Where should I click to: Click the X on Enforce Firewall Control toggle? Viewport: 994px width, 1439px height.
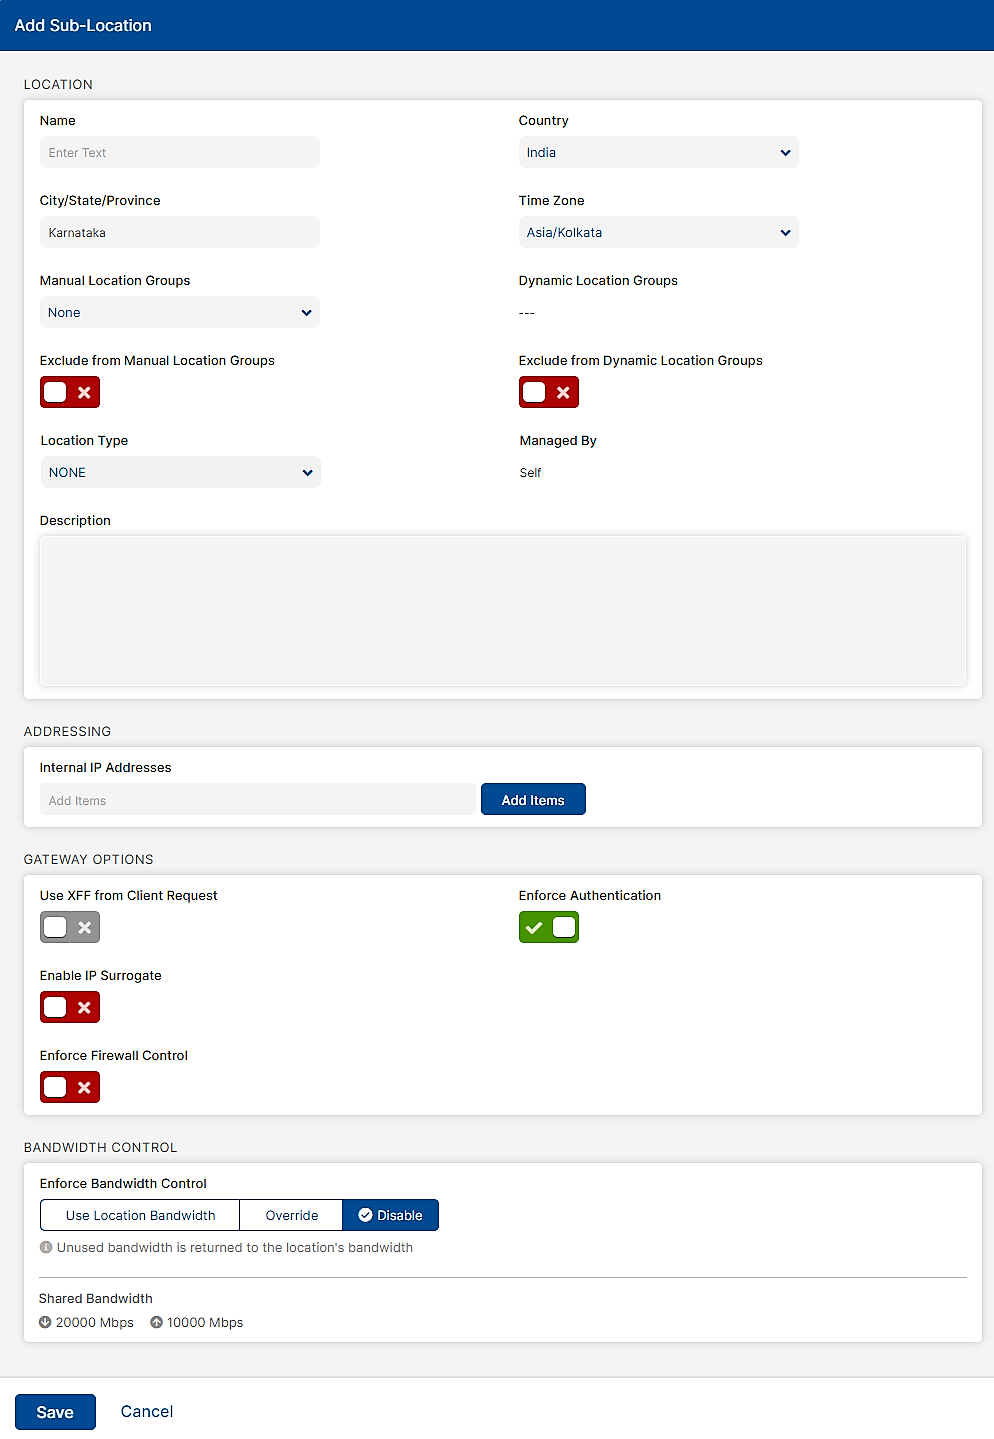click(83, 1087)
